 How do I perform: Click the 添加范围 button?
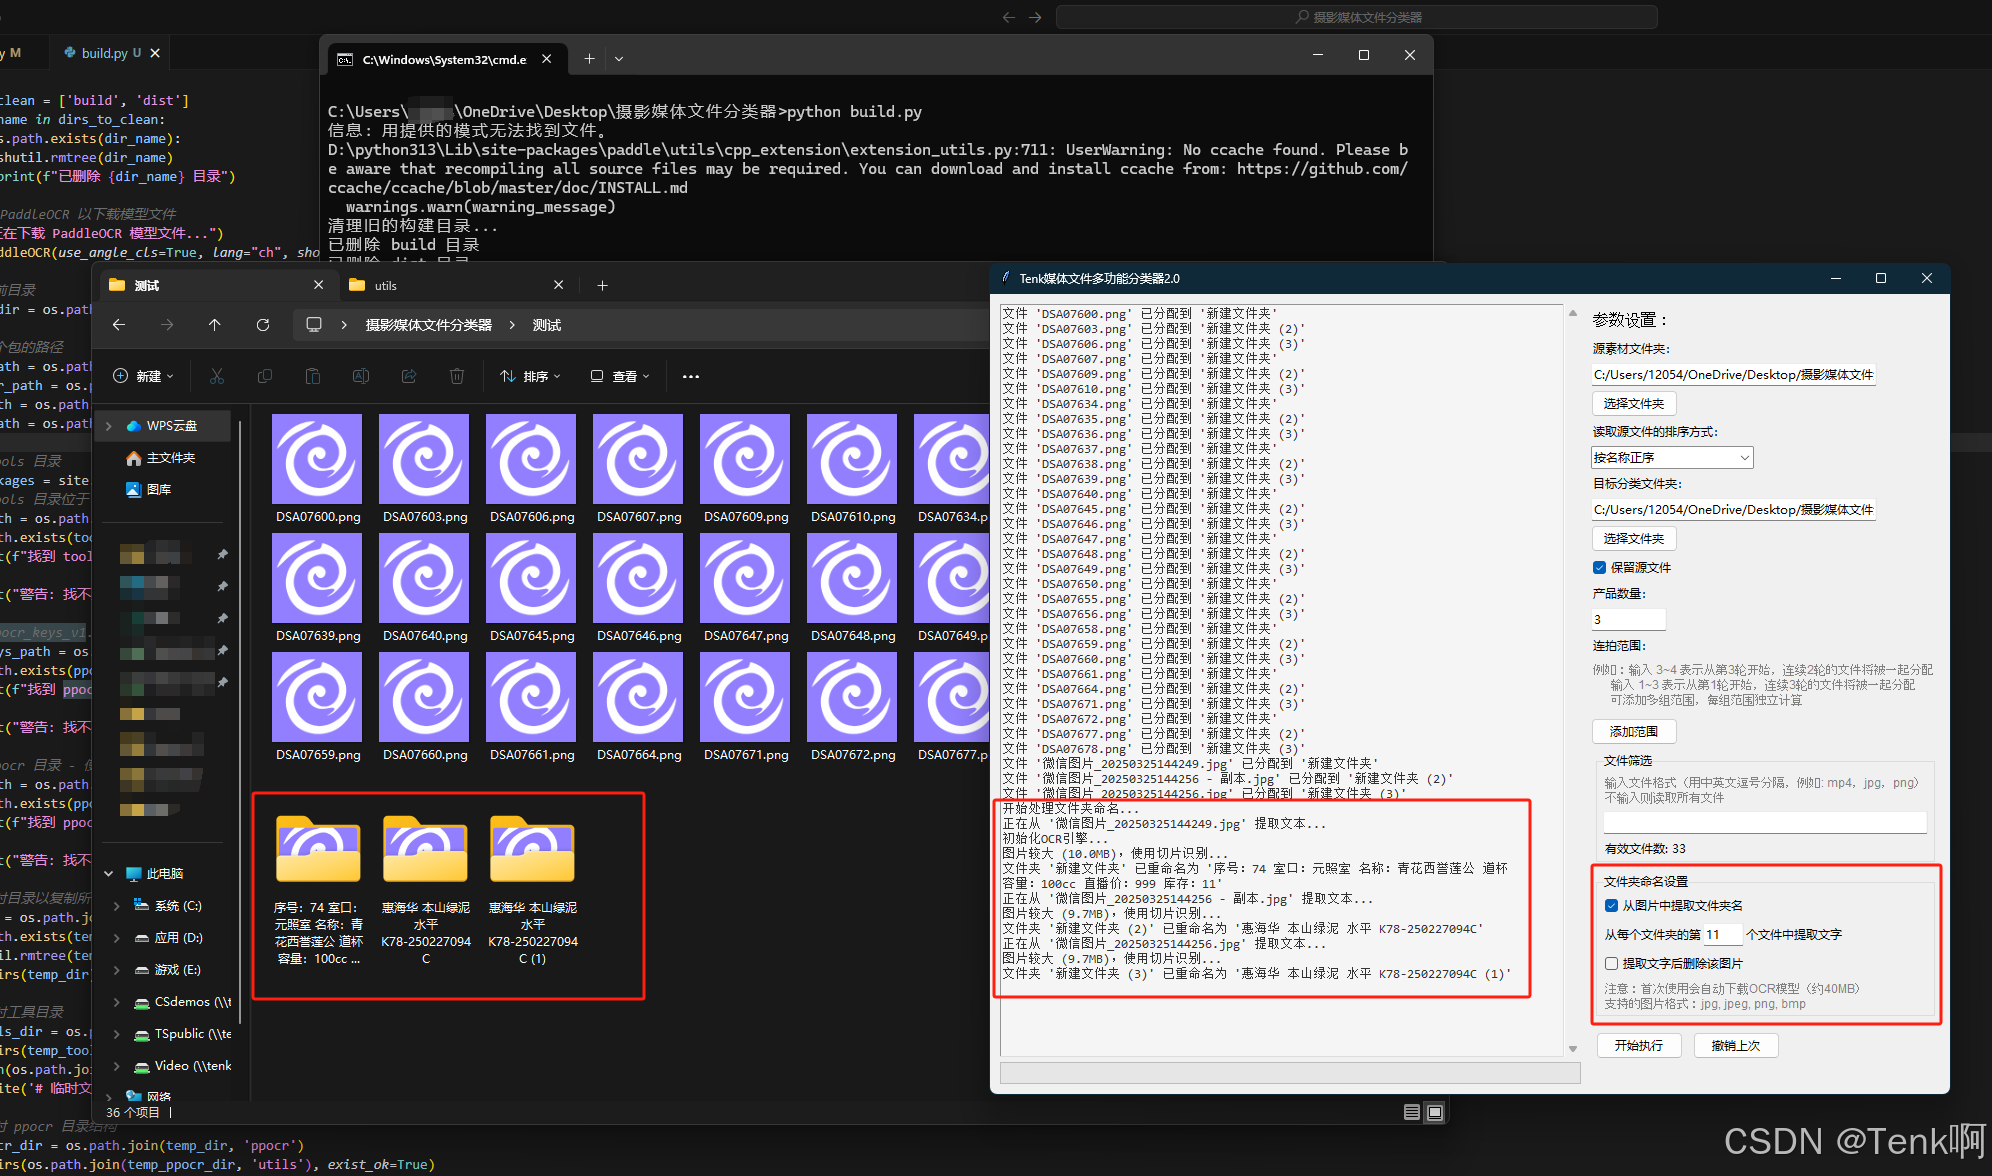point(1634,731)
